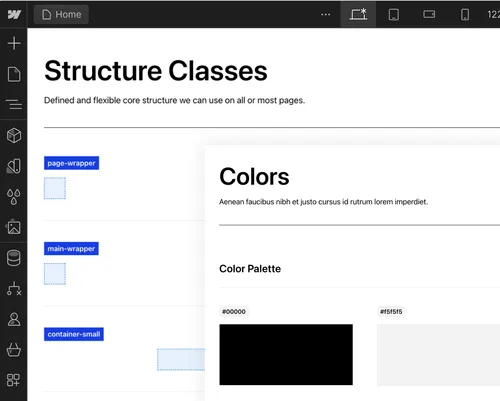Click the #00000 hex label
Viewport: 500px width, 401px height.
pyautogui.click(x=234, y=312)
